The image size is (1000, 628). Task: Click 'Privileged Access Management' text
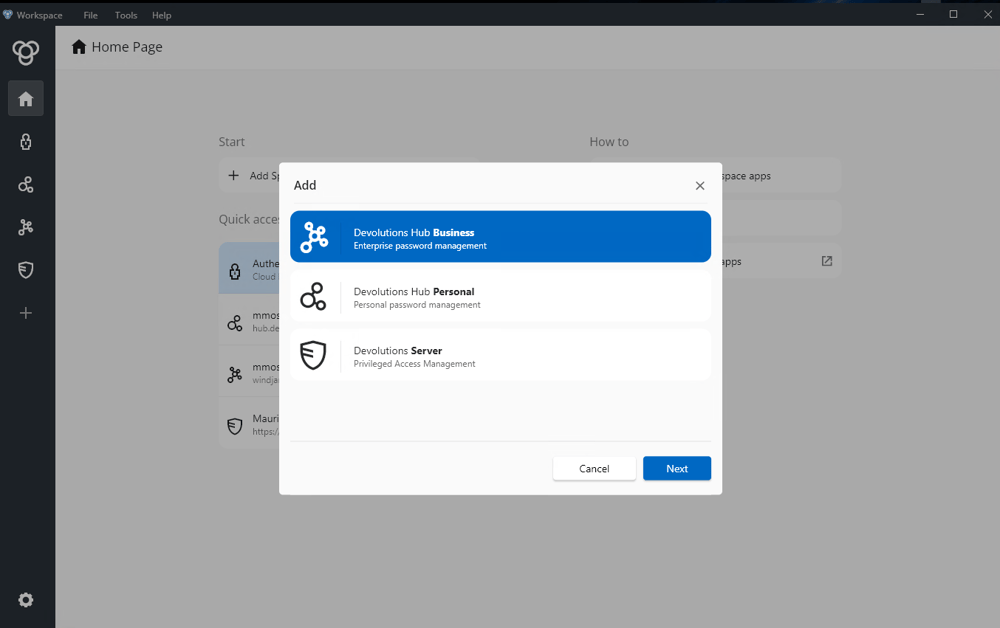[415, 364]
